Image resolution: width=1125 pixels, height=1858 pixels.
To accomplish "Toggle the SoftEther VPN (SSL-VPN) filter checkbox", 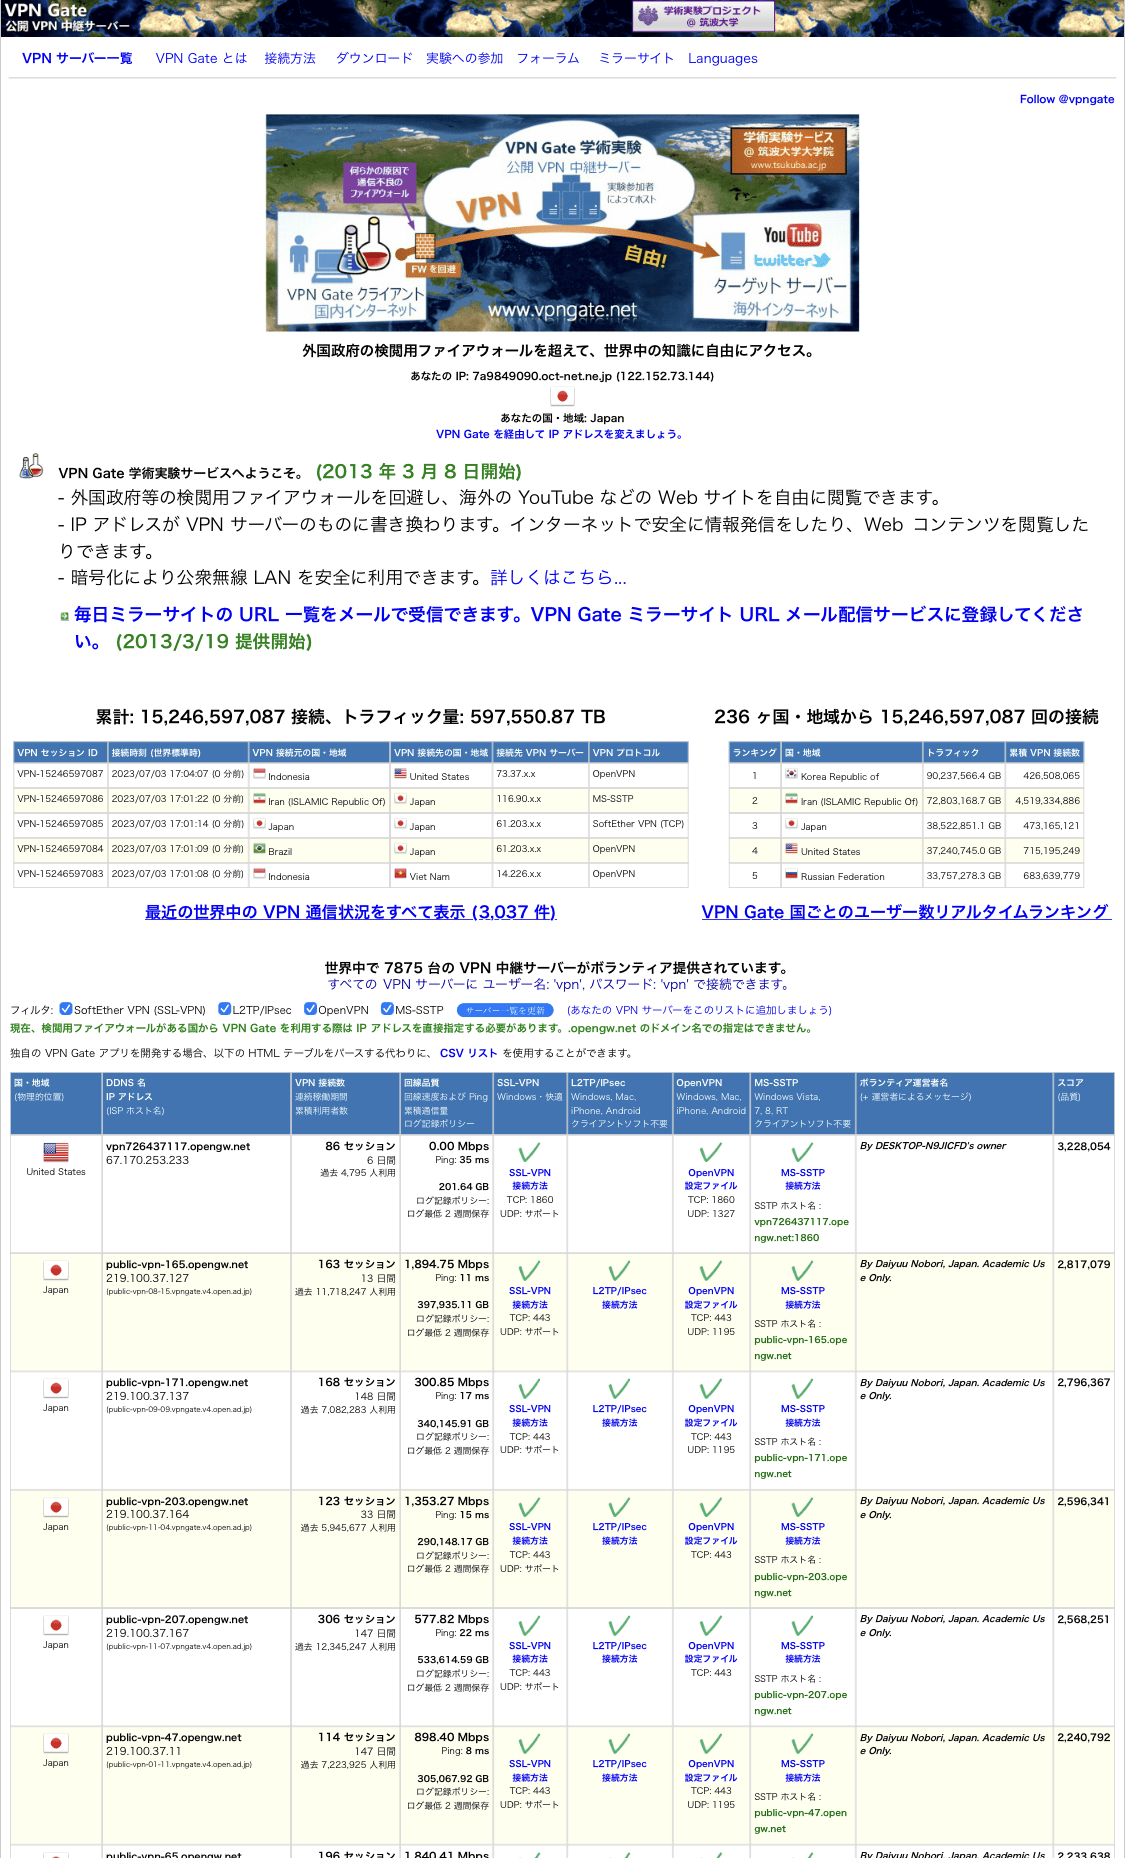I will 66,1009.
